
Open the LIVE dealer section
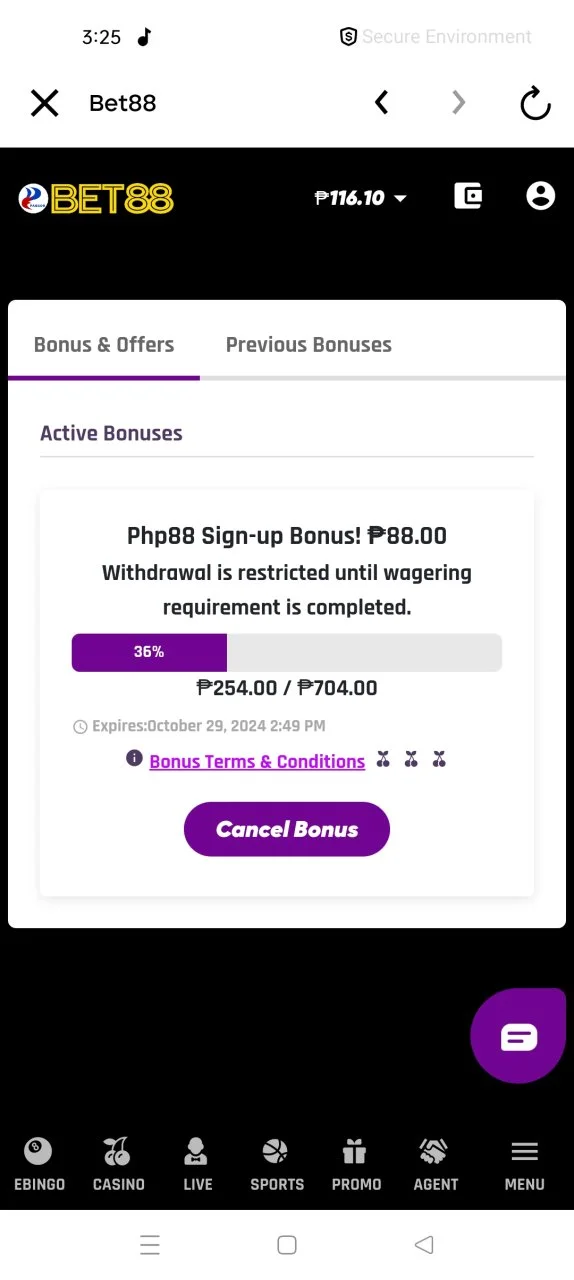pyautogui.click(x=198, y=1165)
